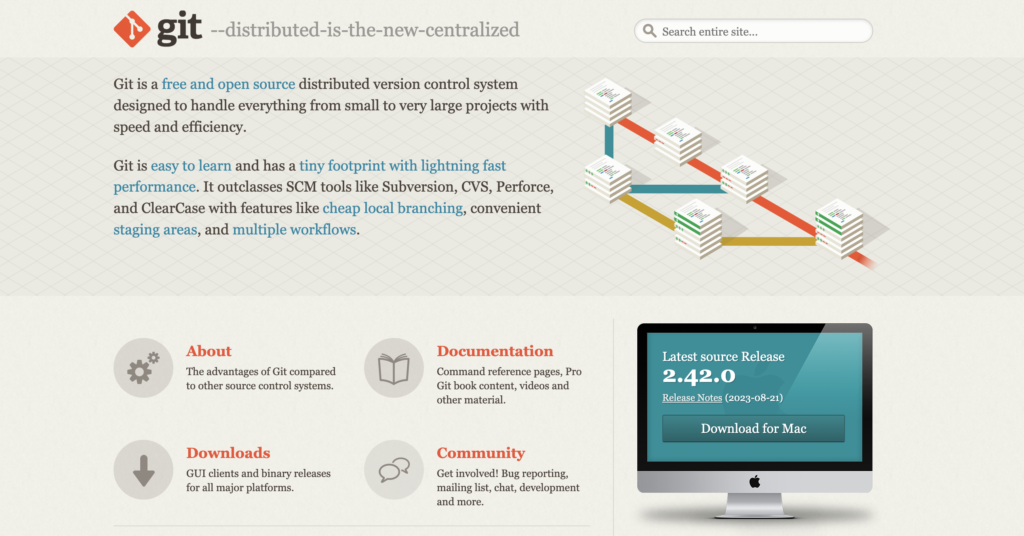The image size is (1024, 536).
Task: Click the Community speech bubbles icon
Action: (394, 469)
